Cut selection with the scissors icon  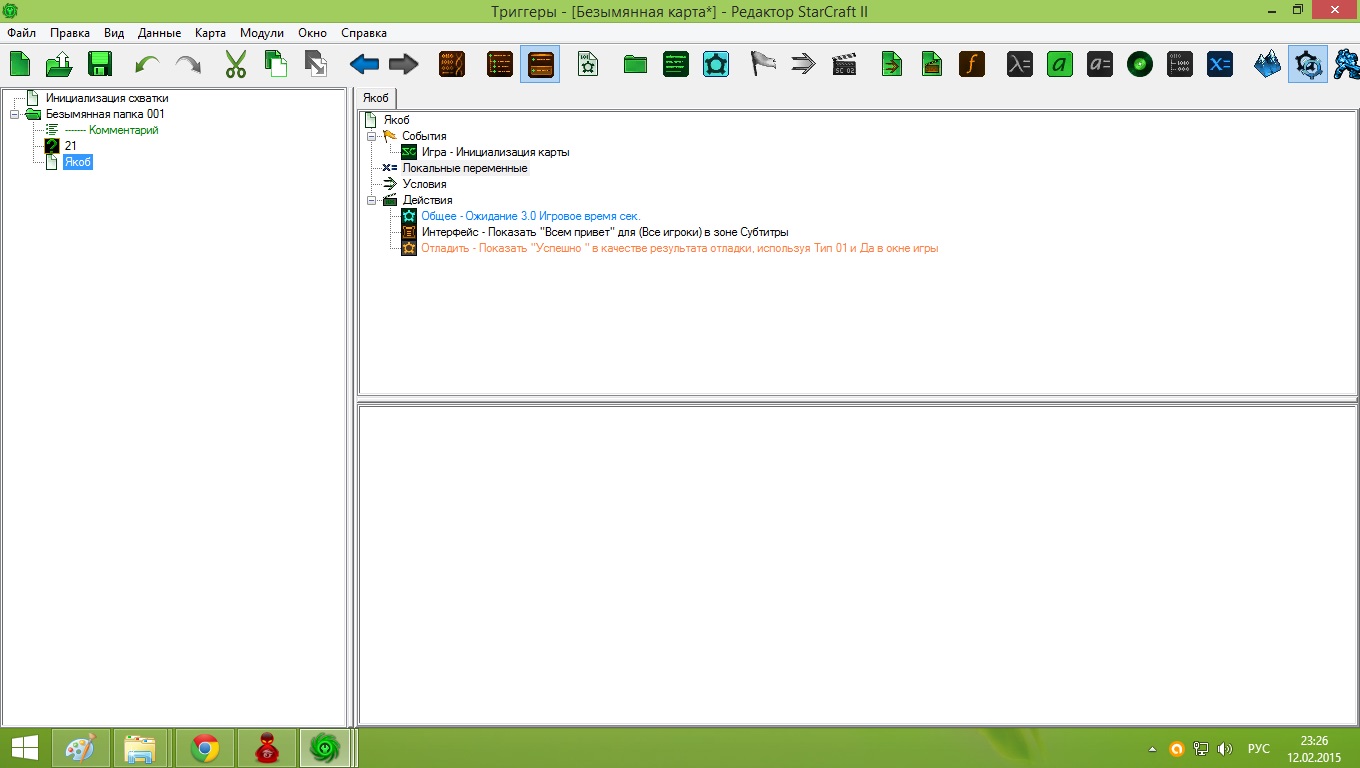click(235, 65)
